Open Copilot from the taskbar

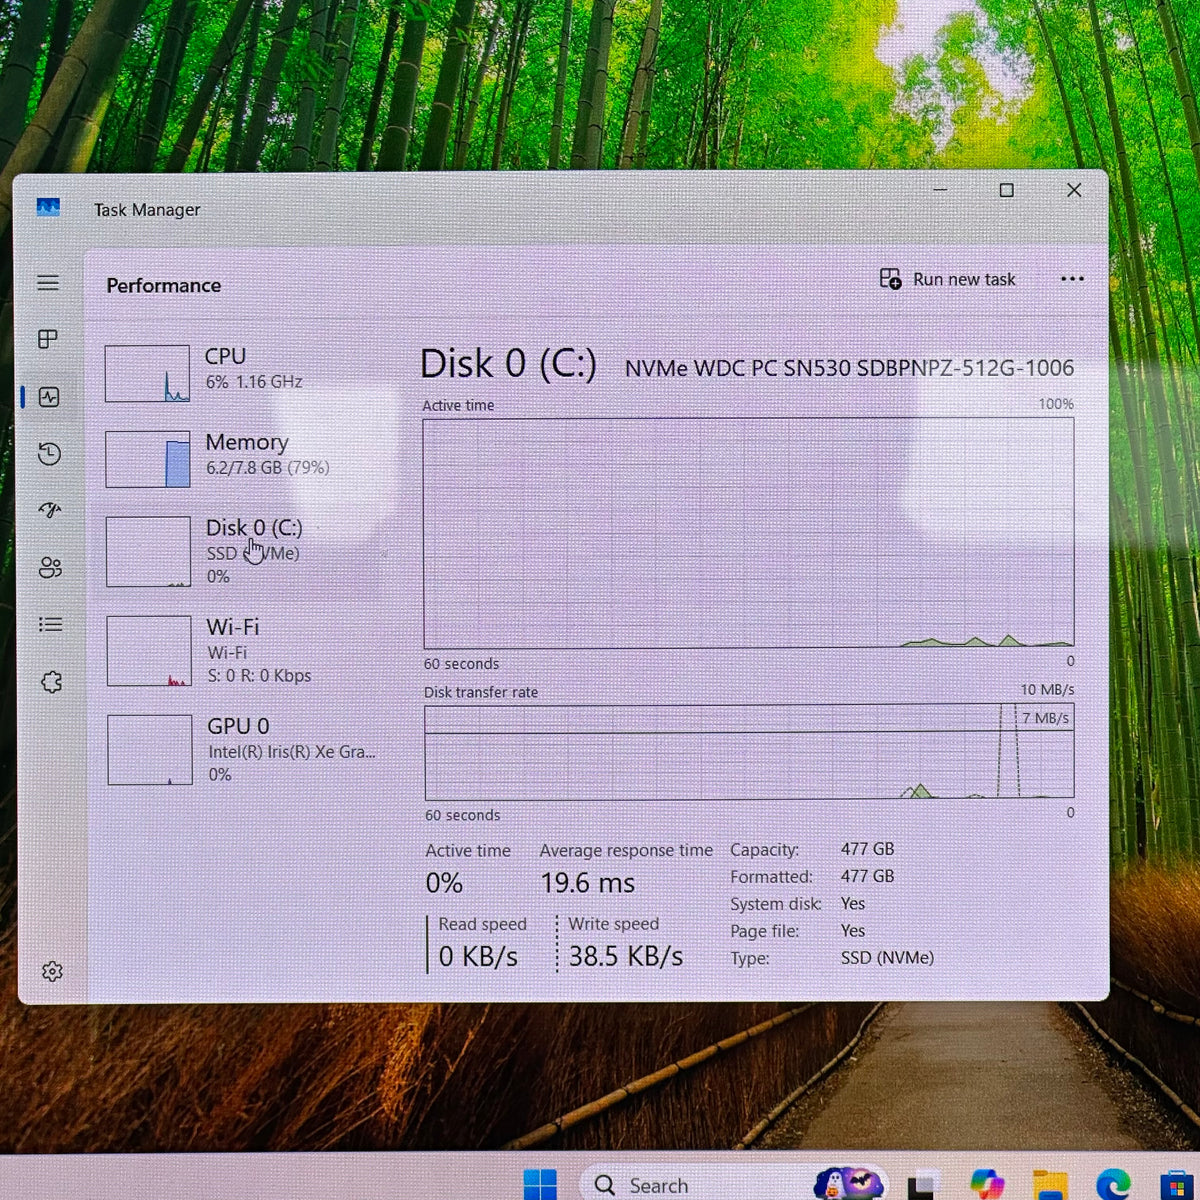986,1184
